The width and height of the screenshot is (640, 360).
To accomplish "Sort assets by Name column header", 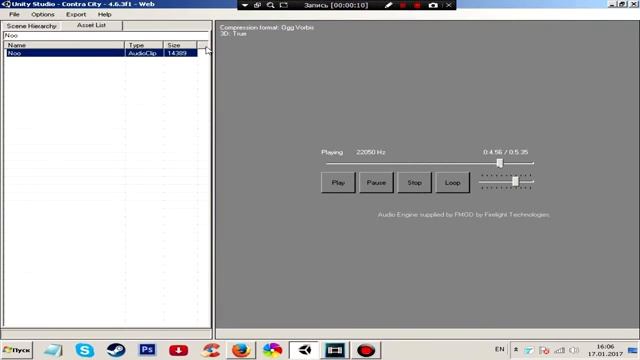I will tap(64, 45).
